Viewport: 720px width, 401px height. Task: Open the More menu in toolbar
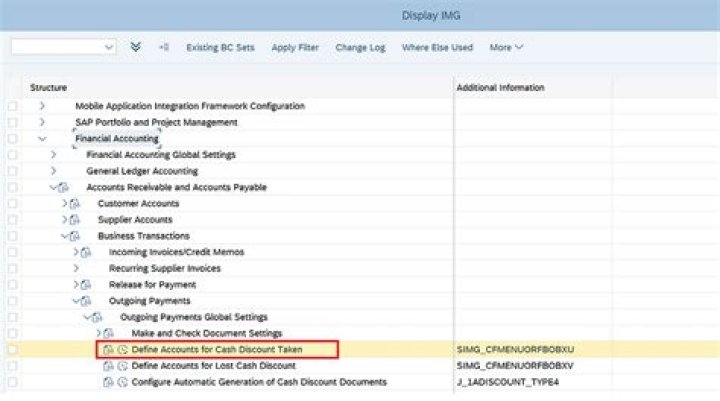click(x=506, y=47)
